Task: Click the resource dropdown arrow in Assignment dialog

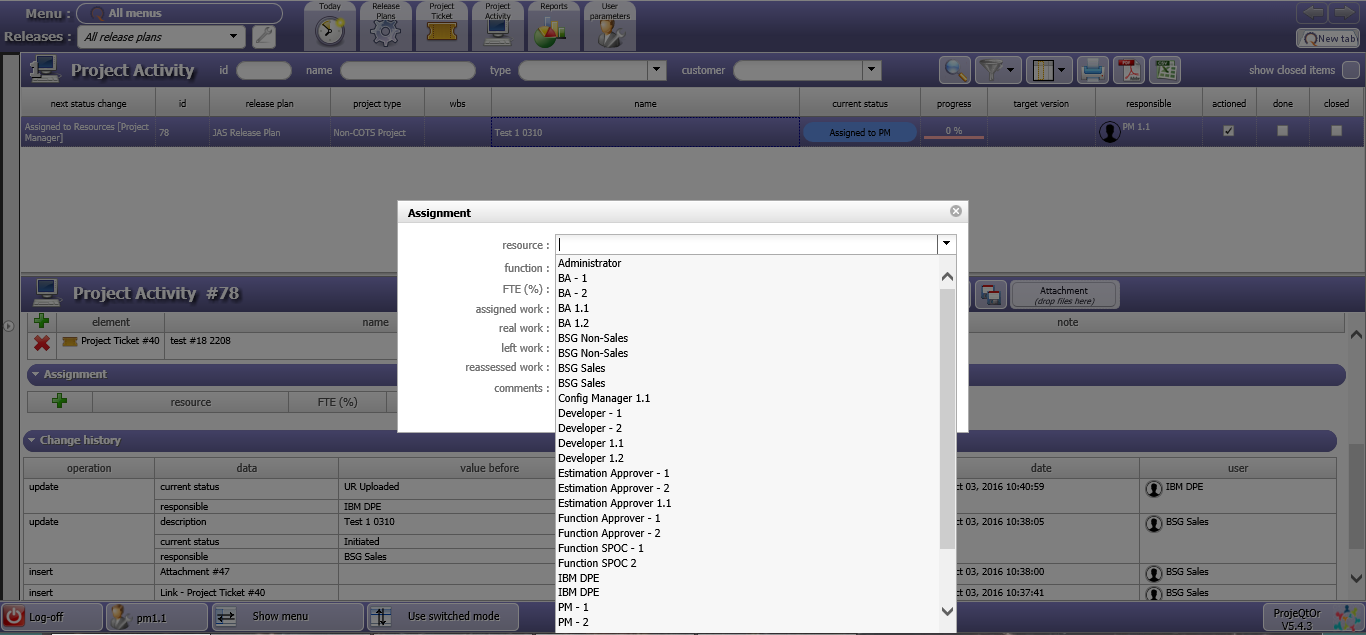Action: (x=944, y=244)
